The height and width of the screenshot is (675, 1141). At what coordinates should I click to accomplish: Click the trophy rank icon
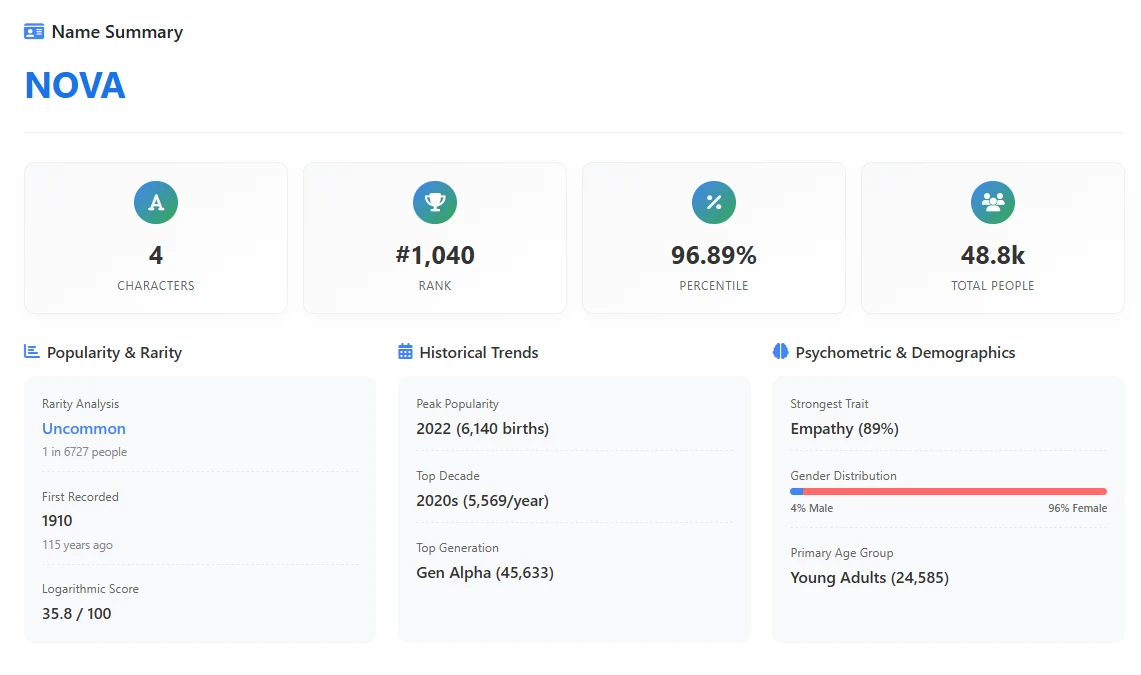pyautogui.click(x=435, y=203)
